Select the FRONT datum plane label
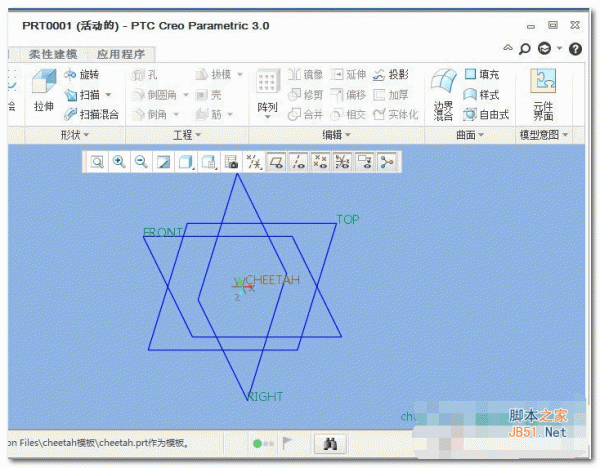This screenshot has width=600, height=468. pos(163,232)
